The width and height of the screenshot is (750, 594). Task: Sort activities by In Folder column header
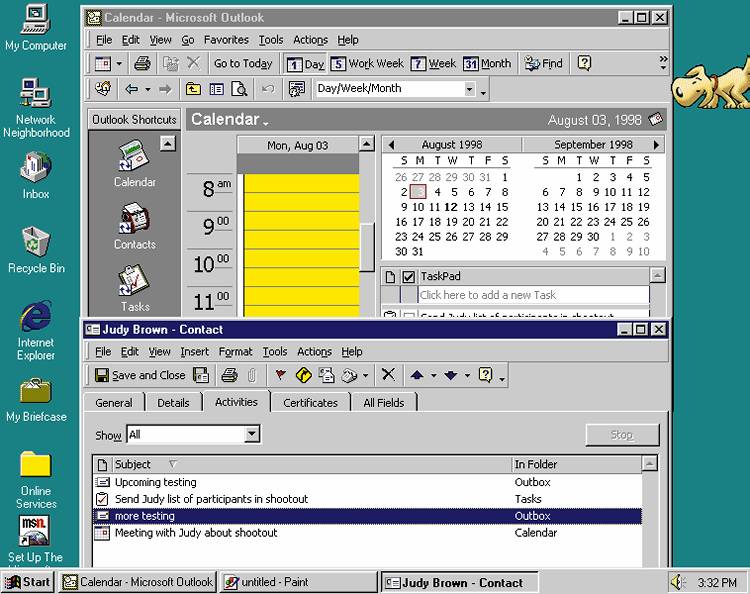click(x=577, y=464)
